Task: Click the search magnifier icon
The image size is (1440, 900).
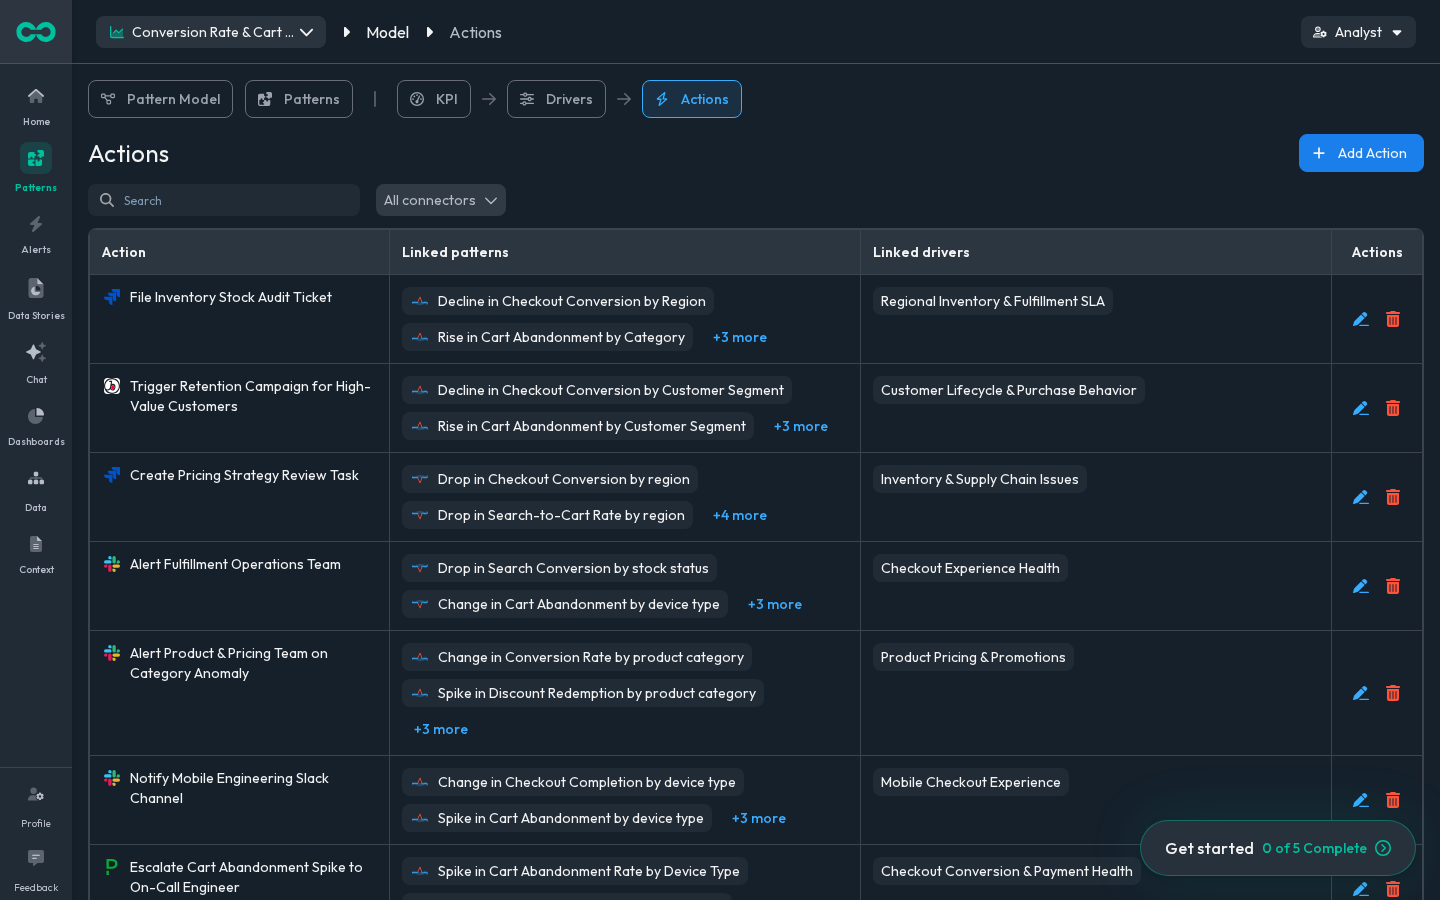Action: click(x=107, y=200)
